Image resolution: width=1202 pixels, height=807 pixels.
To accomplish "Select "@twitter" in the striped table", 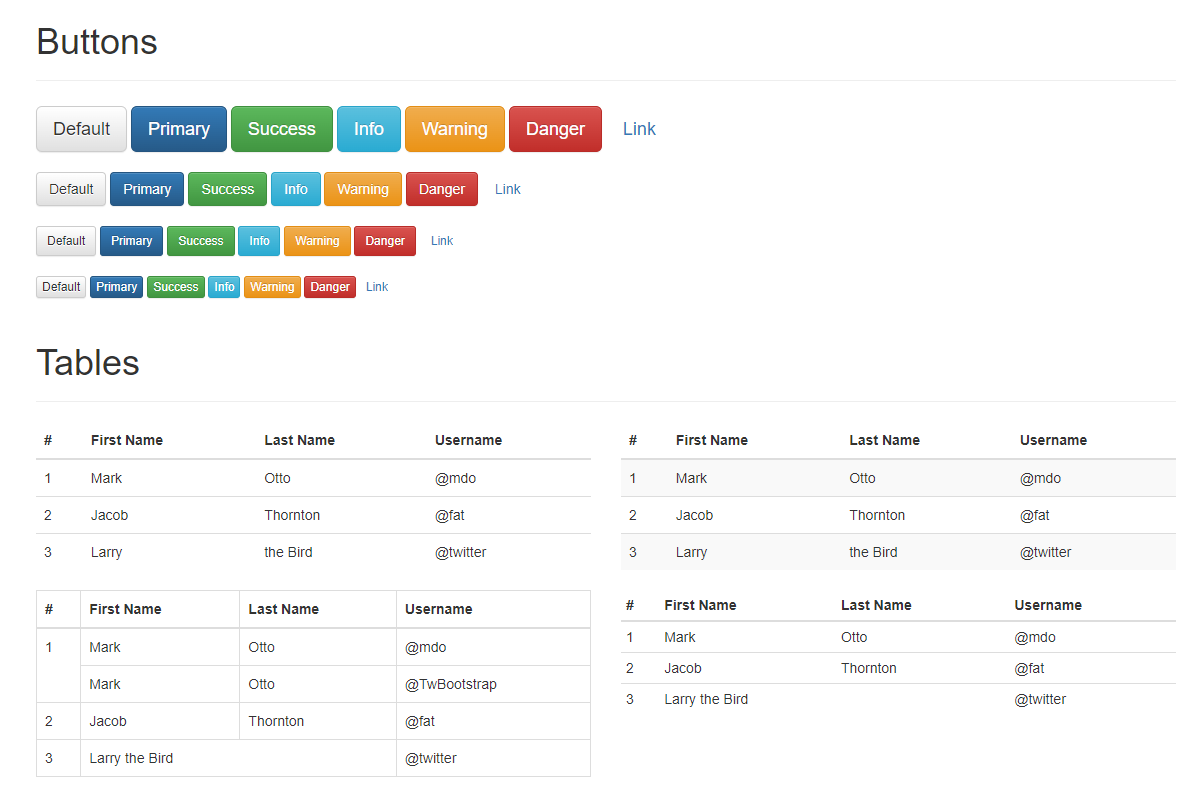I will pyautogui.click(x=1046, y=552).
